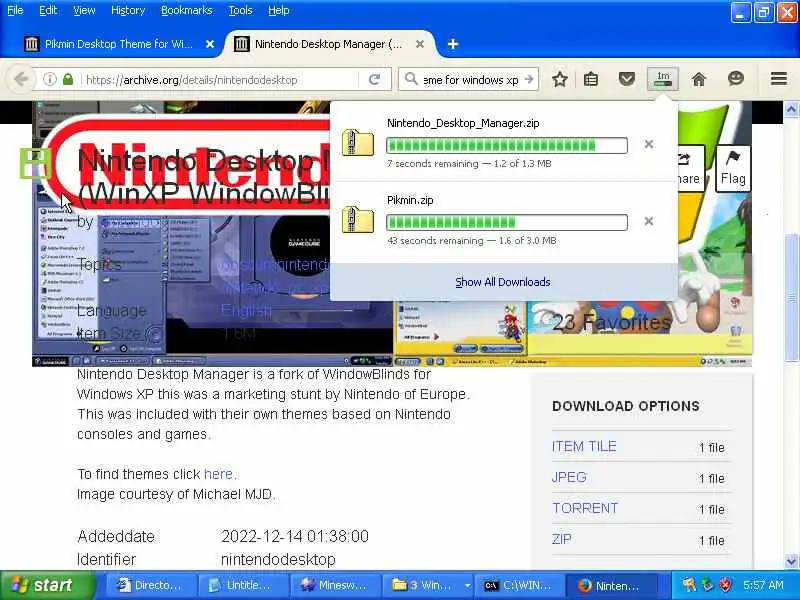Click the red shield security tray icon
Screen dimensions: 800x600
tap(725, 585)
